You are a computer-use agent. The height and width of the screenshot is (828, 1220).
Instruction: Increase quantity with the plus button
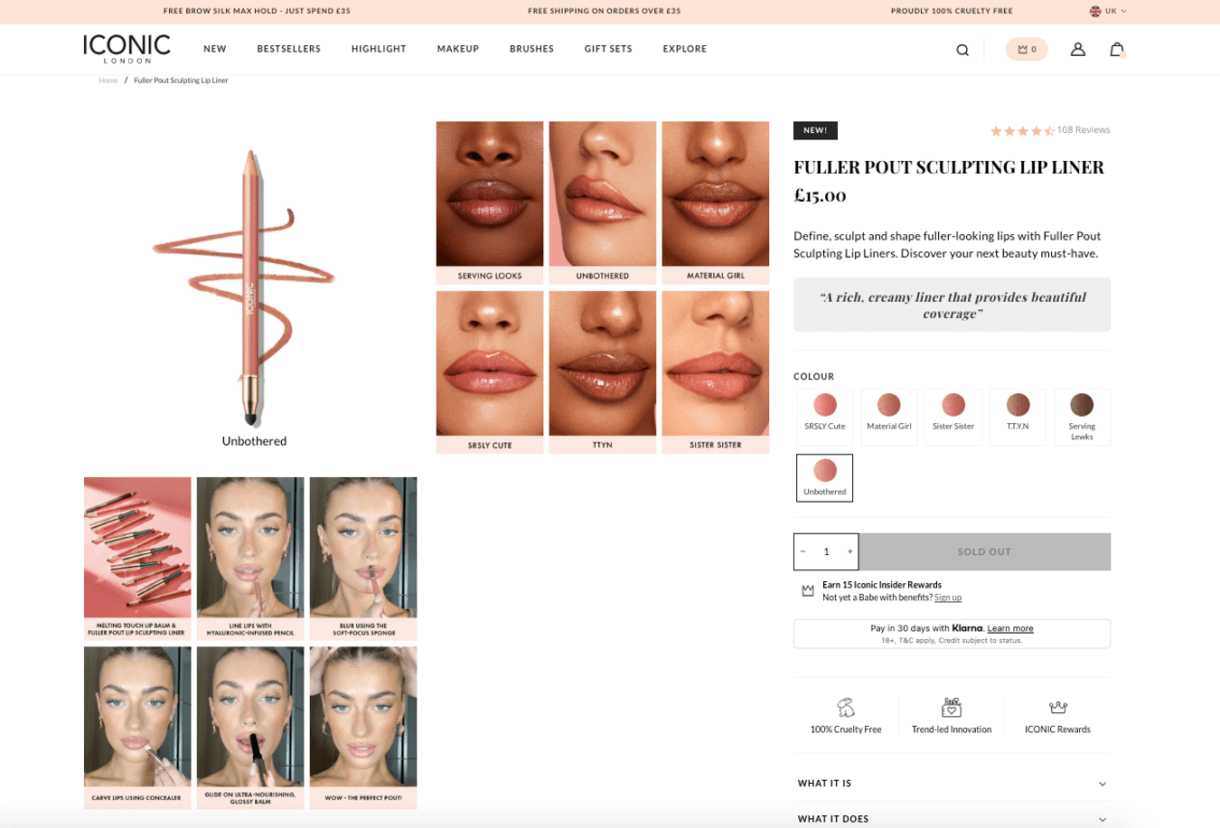850,551
